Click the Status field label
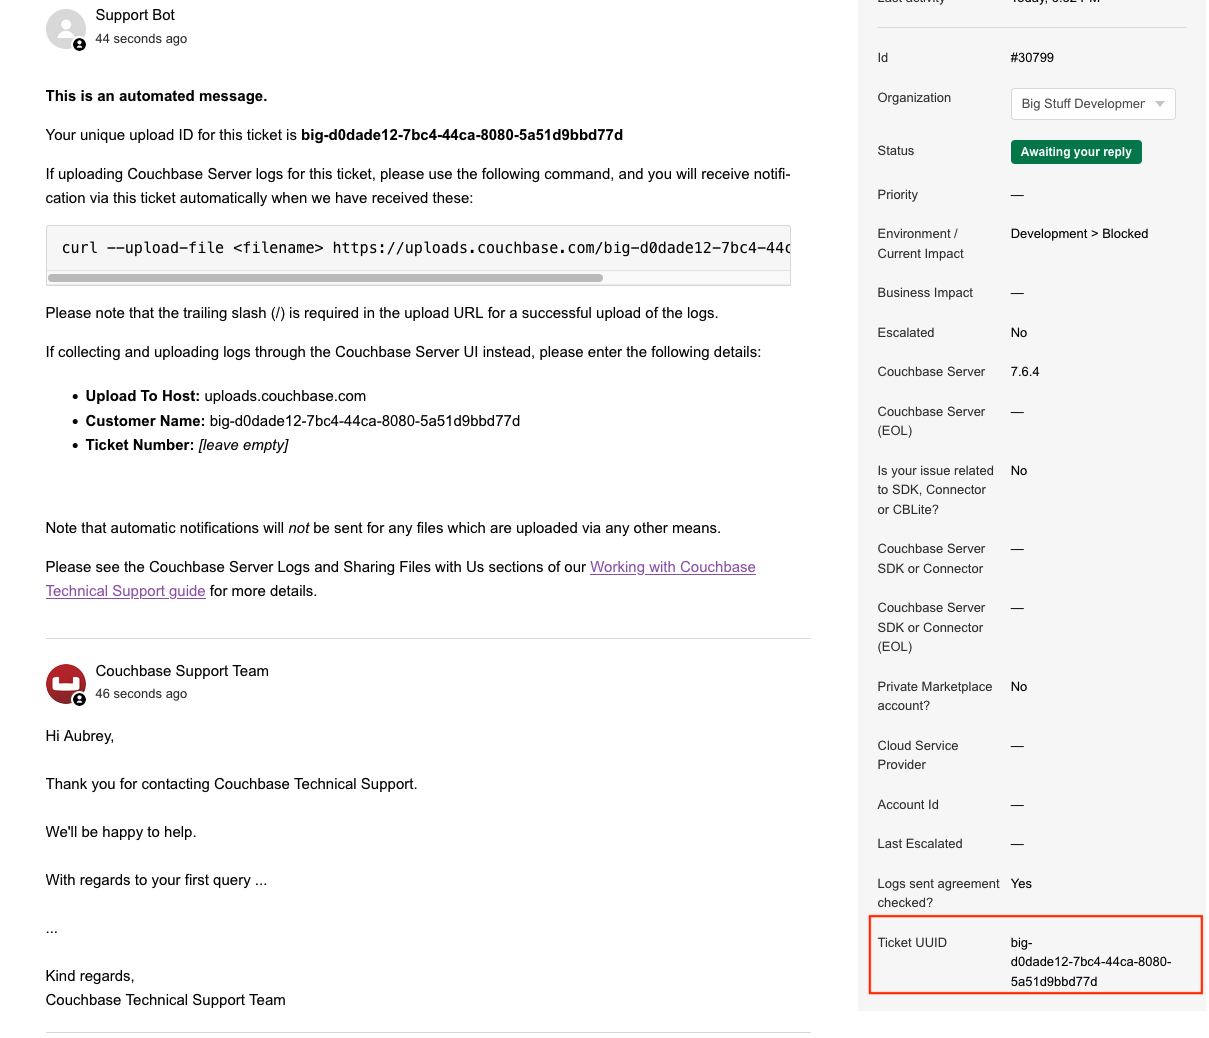The height and width of the screenshot is (1038, 1209). click(x=896, y=151)
